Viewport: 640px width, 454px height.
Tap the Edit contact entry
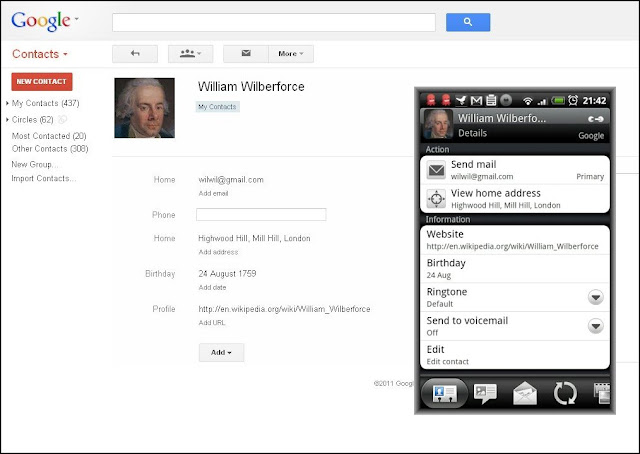pos(515,355)
